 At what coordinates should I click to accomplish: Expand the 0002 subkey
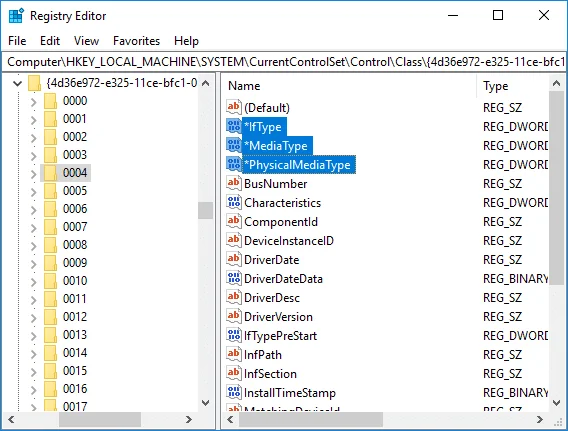pos(34,138)
